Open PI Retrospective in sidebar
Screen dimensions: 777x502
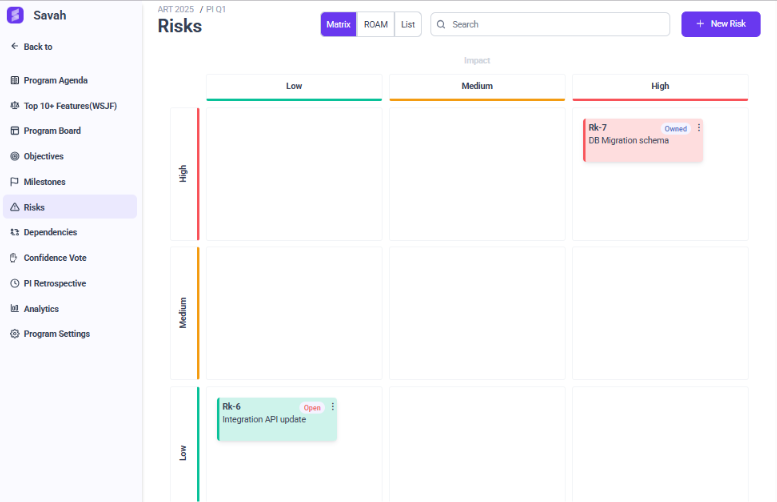click(x=54, y=283)
